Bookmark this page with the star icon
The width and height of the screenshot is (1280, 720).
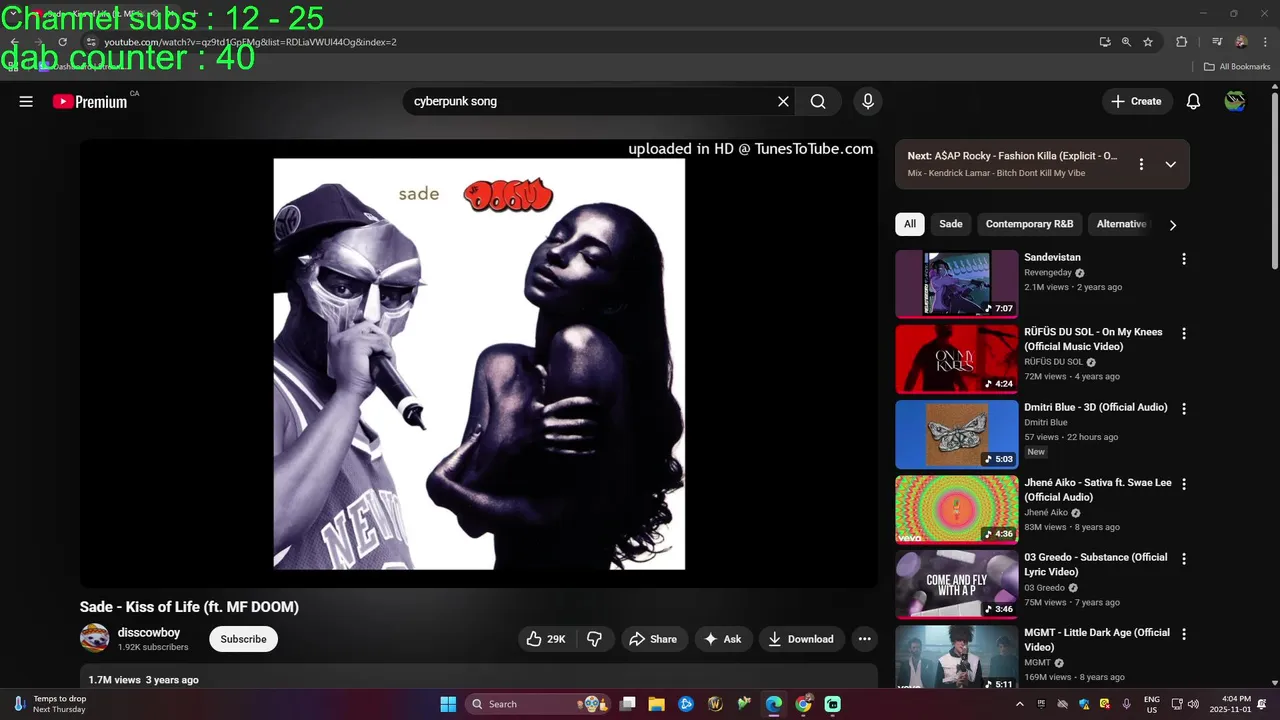(1148, 42)
